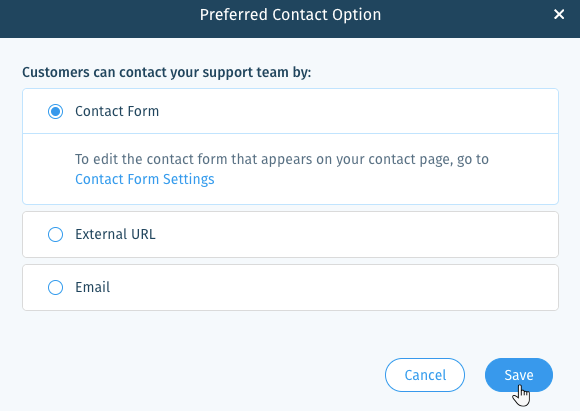
Task: Click the Cancel button
Action: point(425,375)
